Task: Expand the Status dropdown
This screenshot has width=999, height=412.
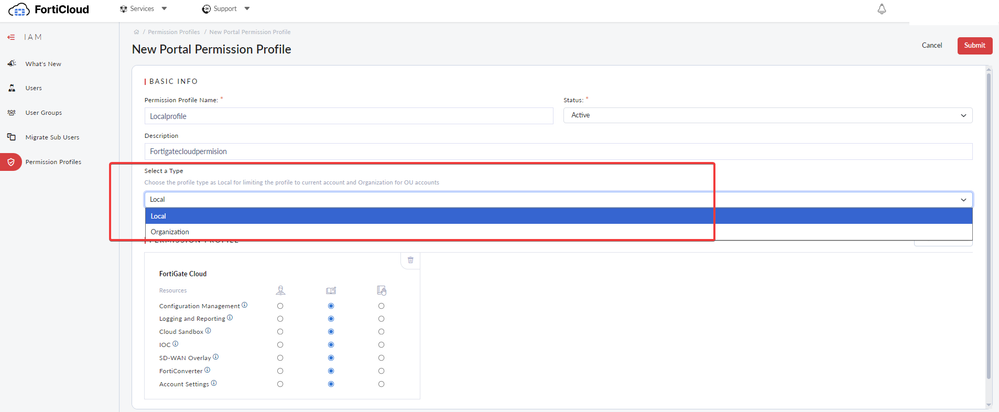Action: [767, 116]
